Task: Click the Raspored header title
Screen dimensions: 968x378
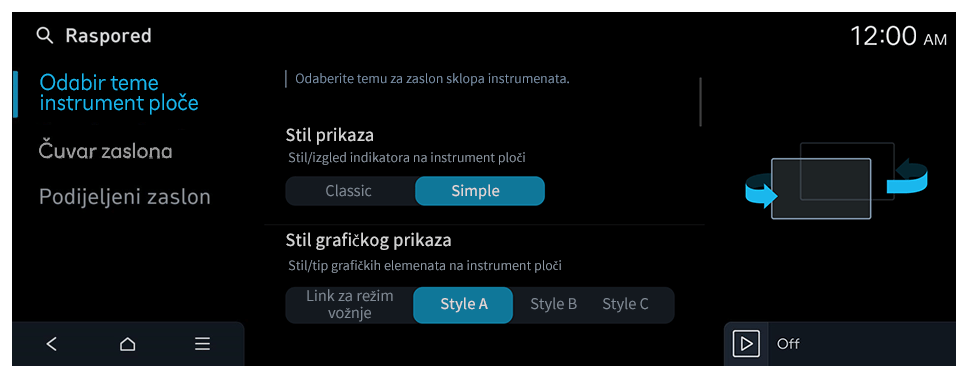Action: pos(108,36)
